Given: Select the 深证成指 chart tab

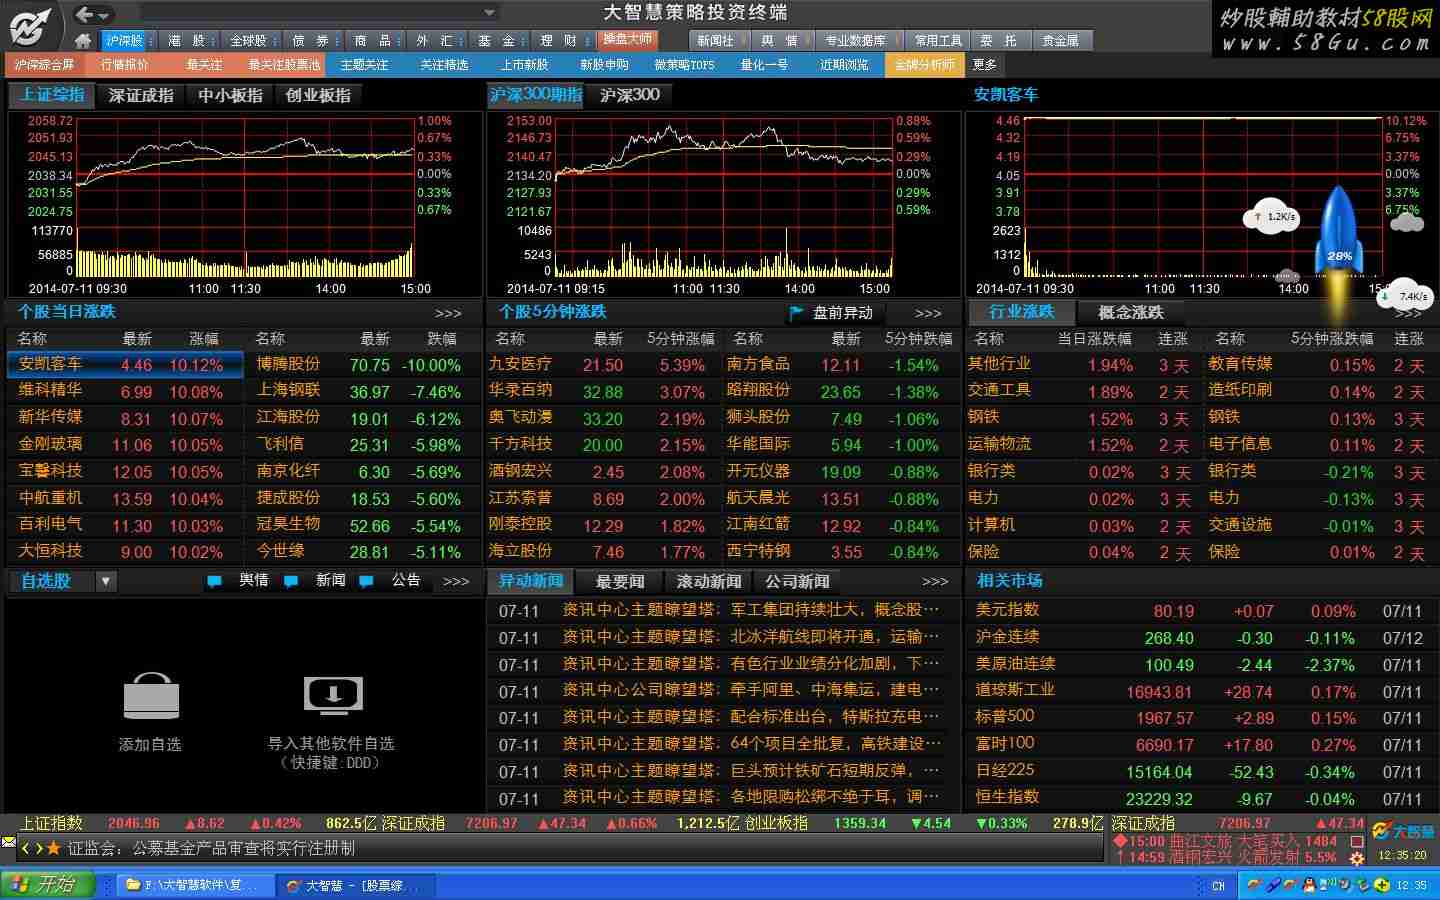Looking at the screenshot, I should coord(141,95).
